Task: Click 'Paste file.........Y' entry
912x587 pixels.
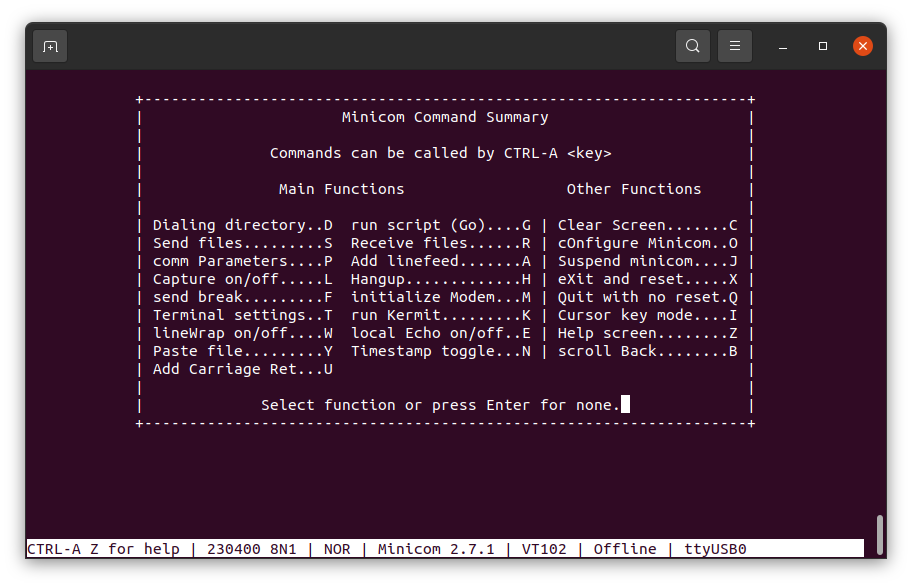Action: coord(243,351)
